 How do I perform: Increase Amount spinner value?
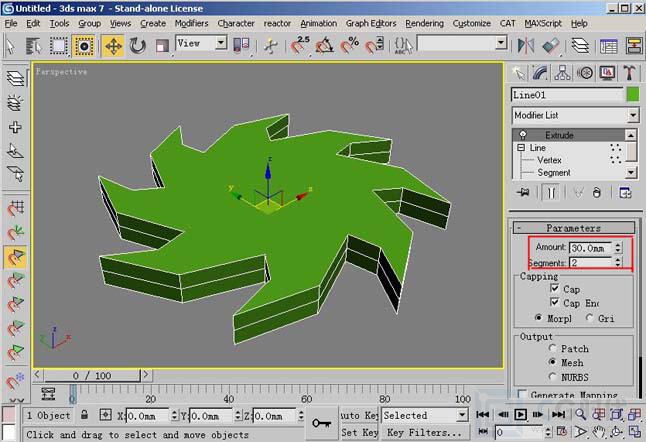(618, 245)
